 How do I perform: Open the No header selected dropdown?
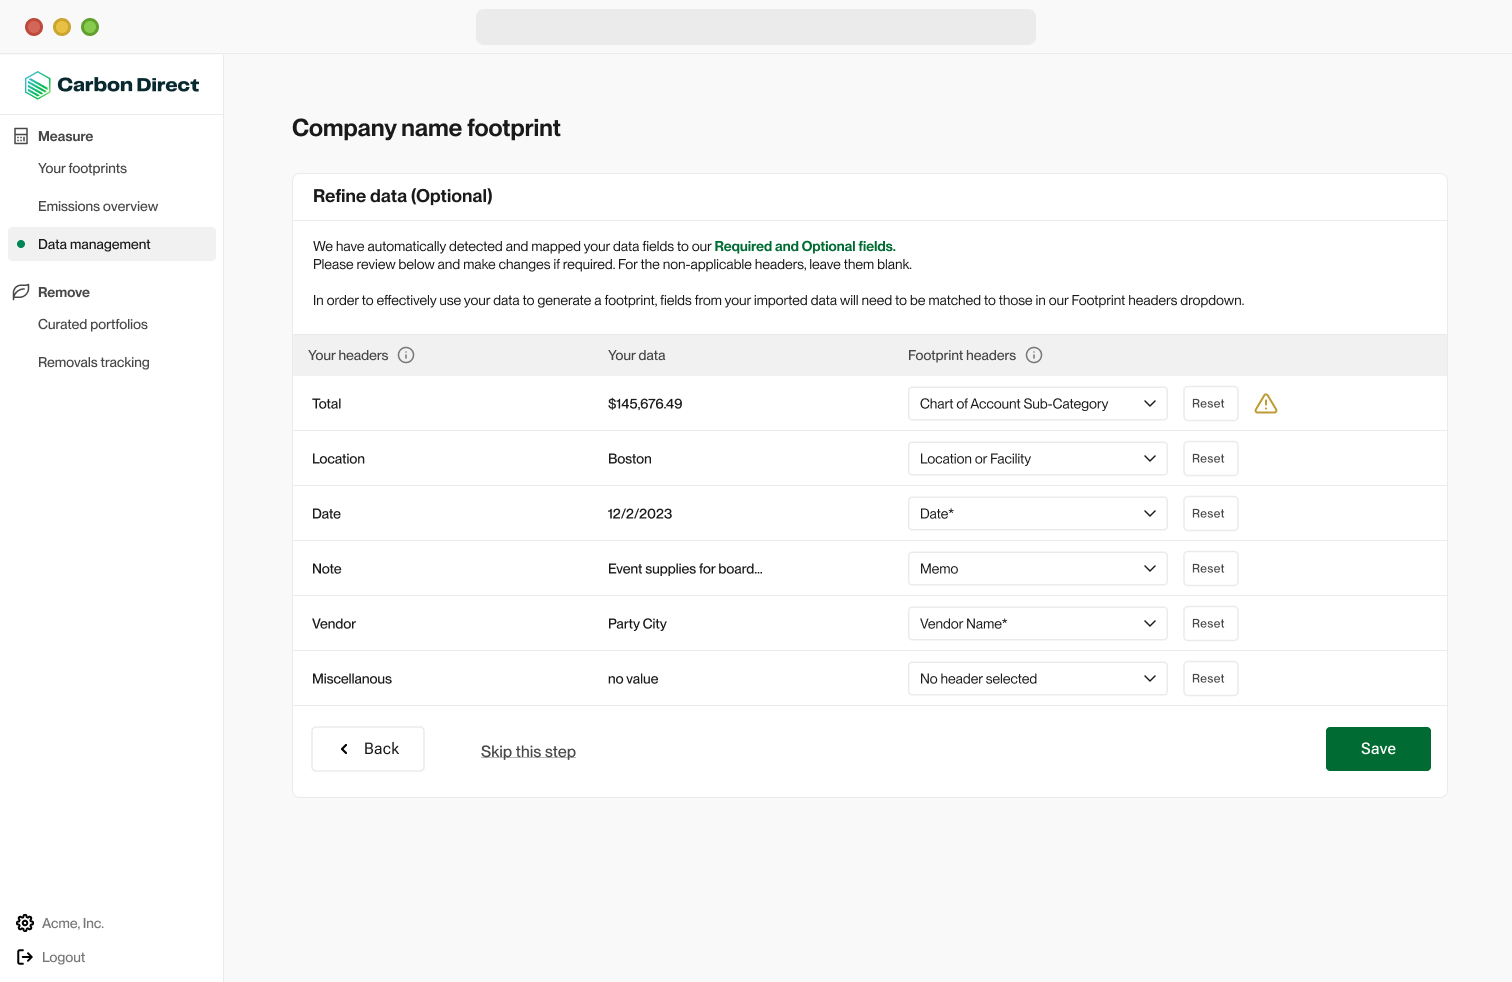pos(1037,679)
